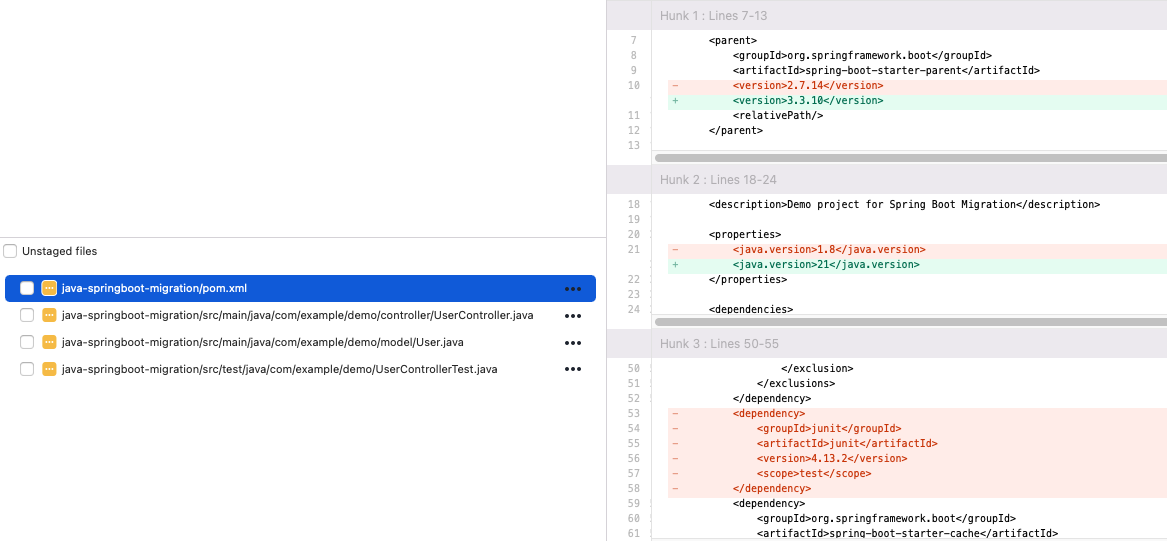
Task: Click the Unstaged files label
Action: point(60,252)
